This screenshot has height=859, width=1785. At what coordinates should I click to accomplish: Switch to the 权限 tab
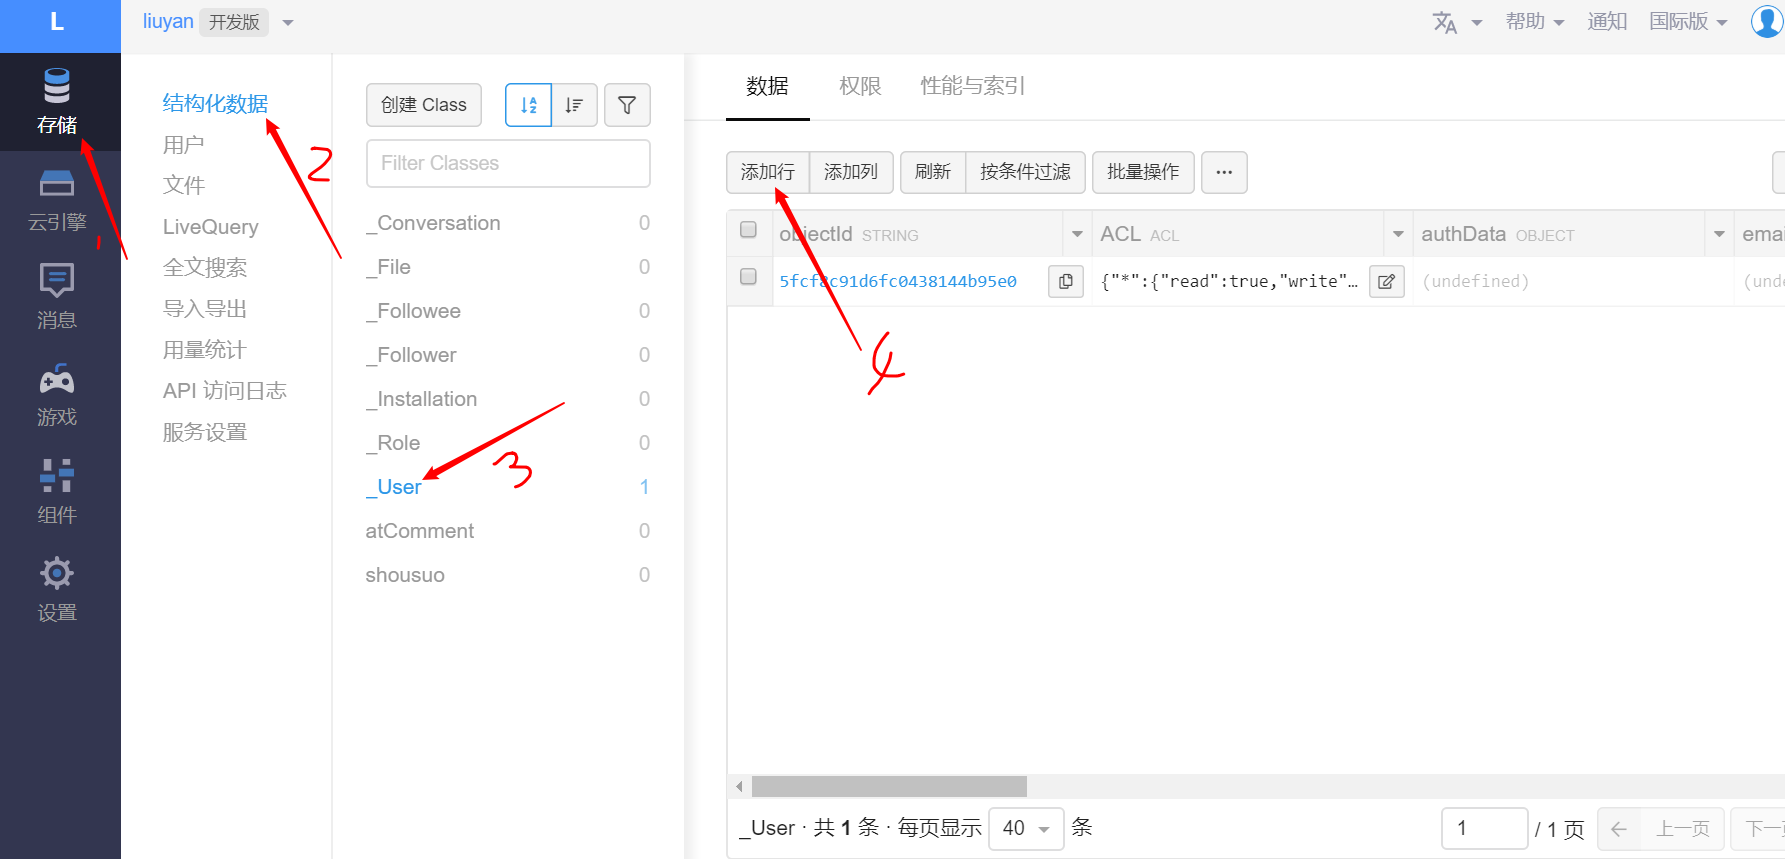(x=860, y=87)
